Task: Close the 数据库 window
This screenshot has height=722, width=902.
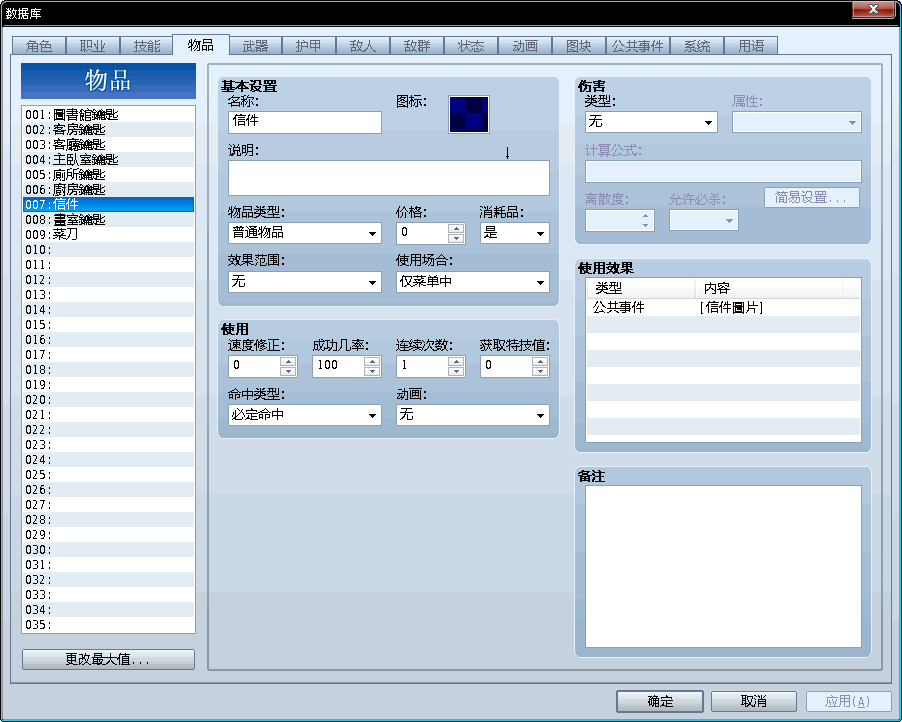Action: pos(873,9)
